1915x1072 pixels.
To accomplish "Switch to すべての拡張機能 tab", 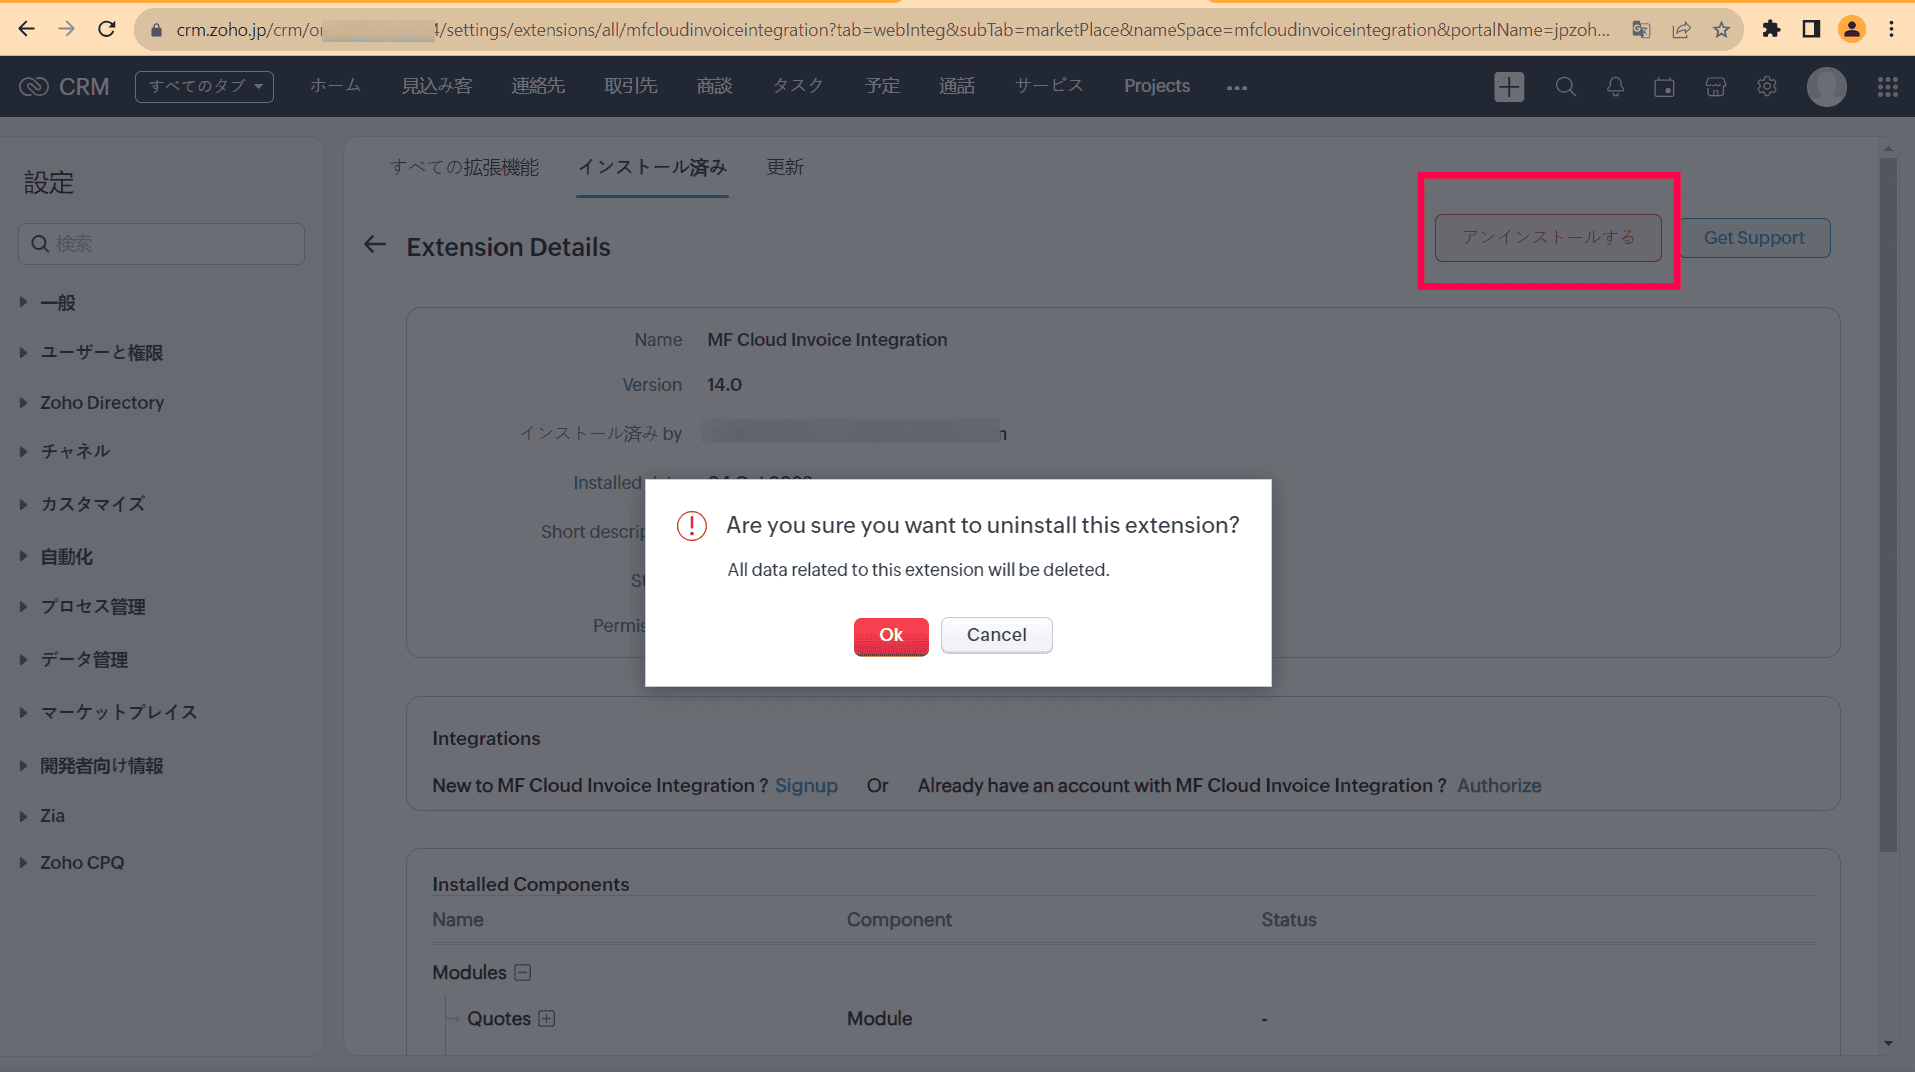I will click(x=464, y=167).
